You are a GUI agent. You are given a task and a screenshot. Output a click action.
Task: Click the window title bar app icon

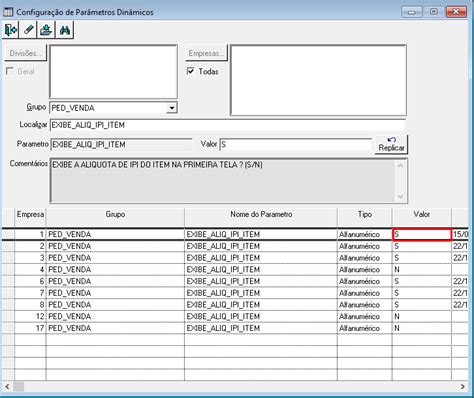[8, 12]
